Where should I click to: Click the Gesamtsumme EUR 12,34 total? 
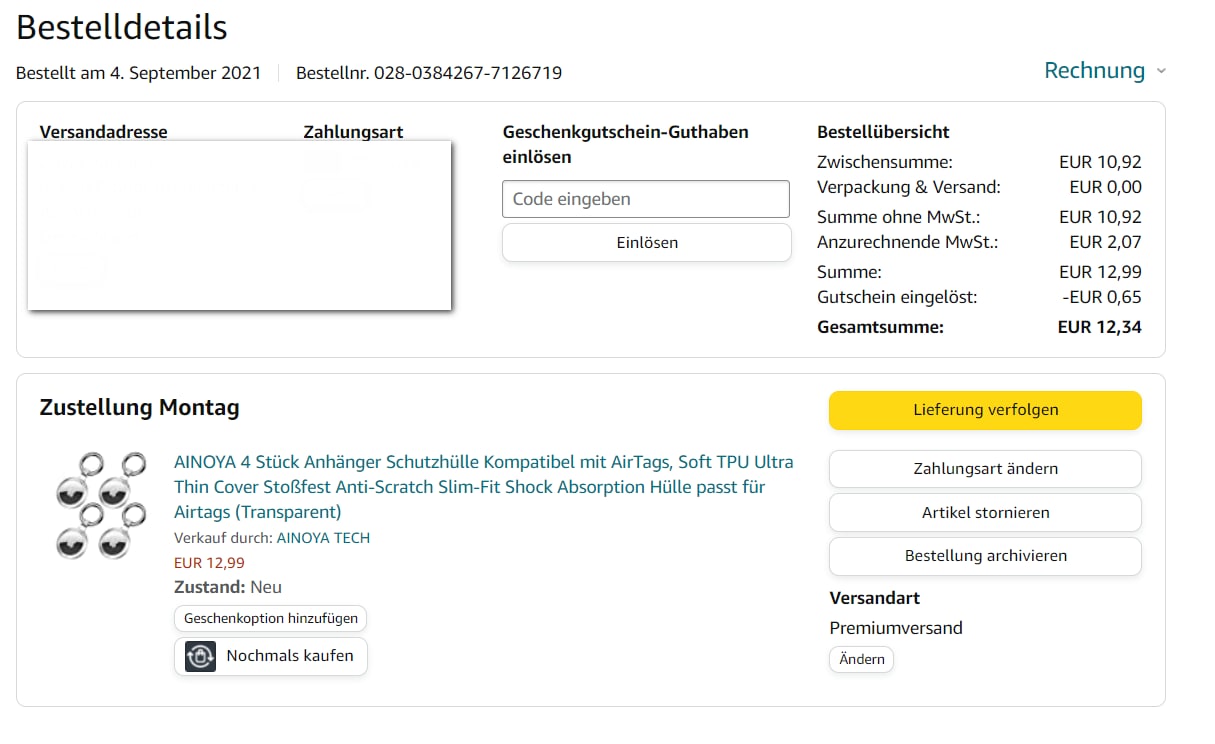pos(1099,327)
